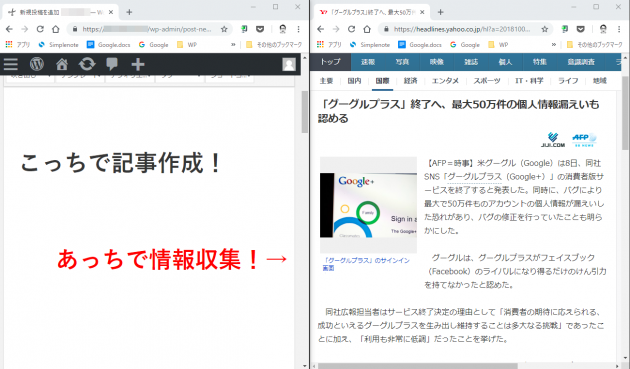Open the IT・科学 news category

click(x=529, y=81)
